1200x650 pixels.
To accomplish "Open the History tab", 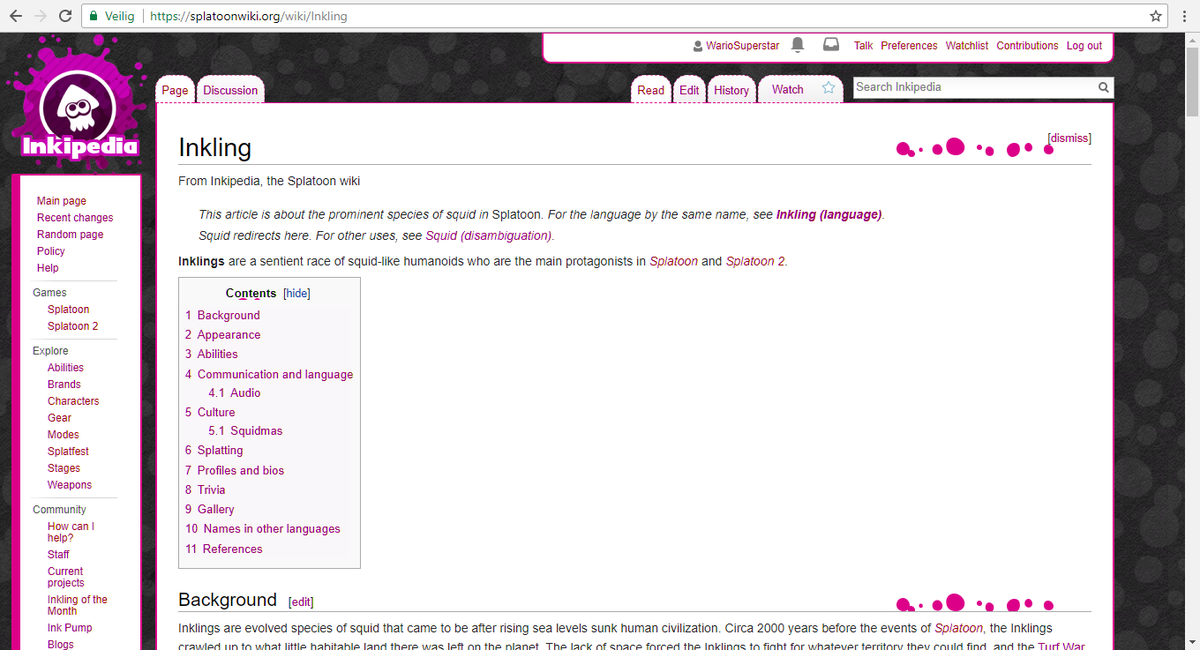I will coord(732,89).
